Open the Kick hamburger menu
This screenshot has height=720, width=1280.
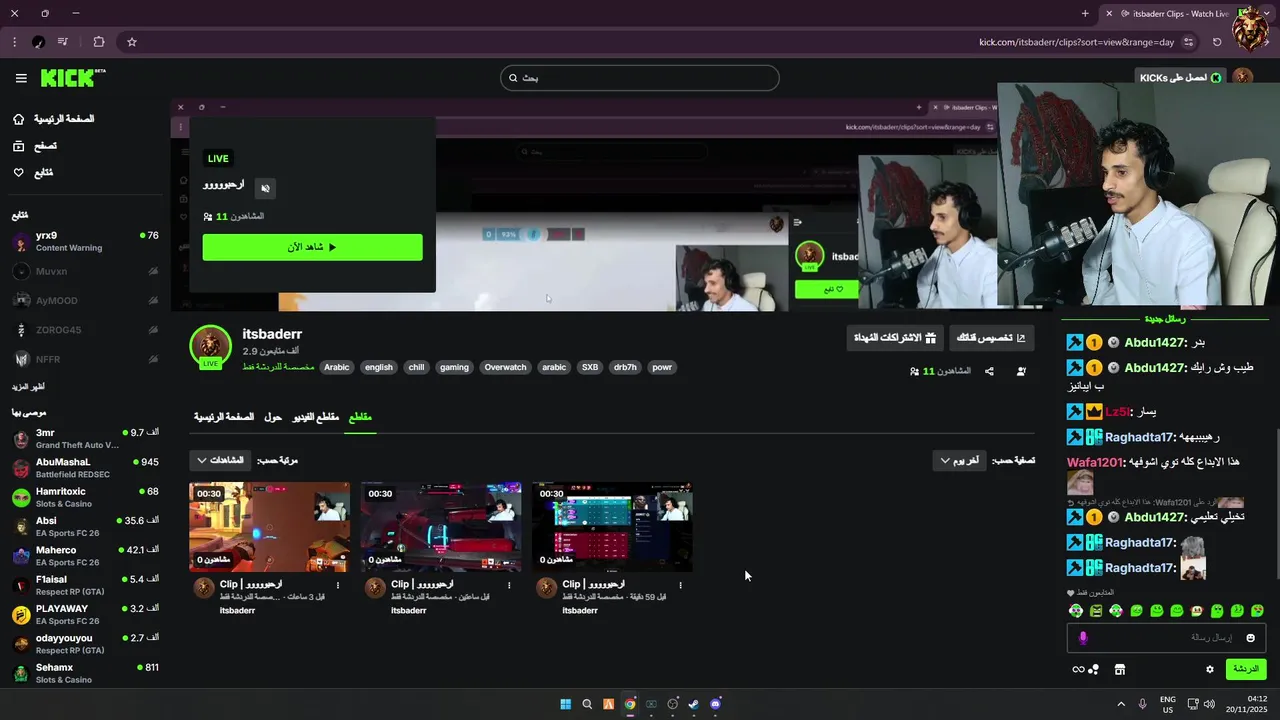(x=21, y=78)
